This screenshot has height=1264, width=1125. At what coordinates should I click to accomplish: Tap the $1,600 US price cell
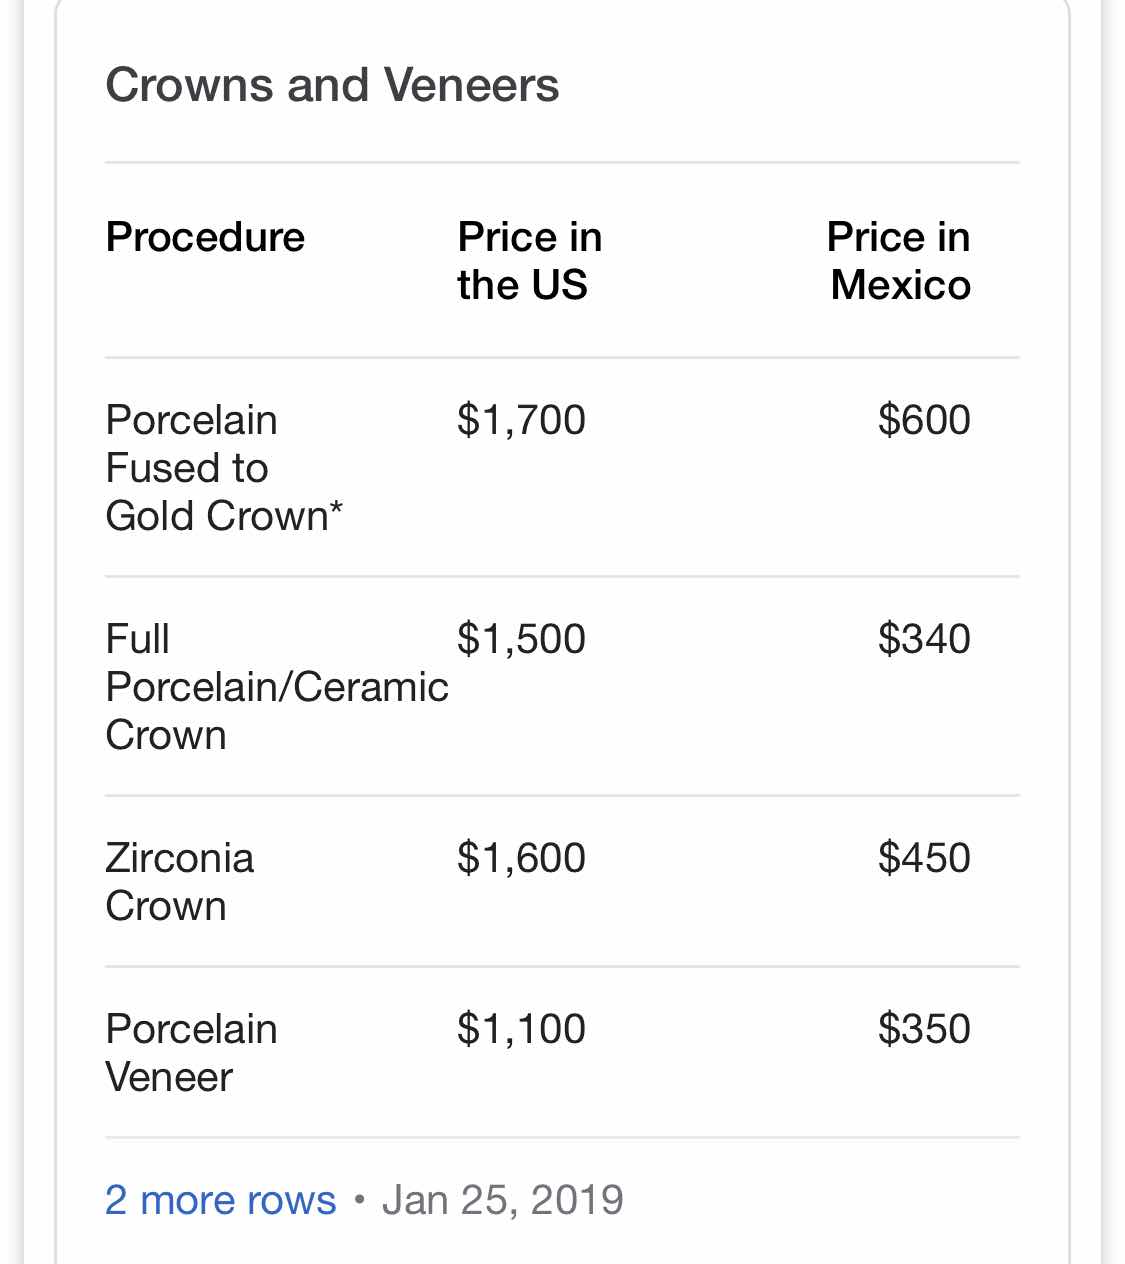[x=521, y=858]
